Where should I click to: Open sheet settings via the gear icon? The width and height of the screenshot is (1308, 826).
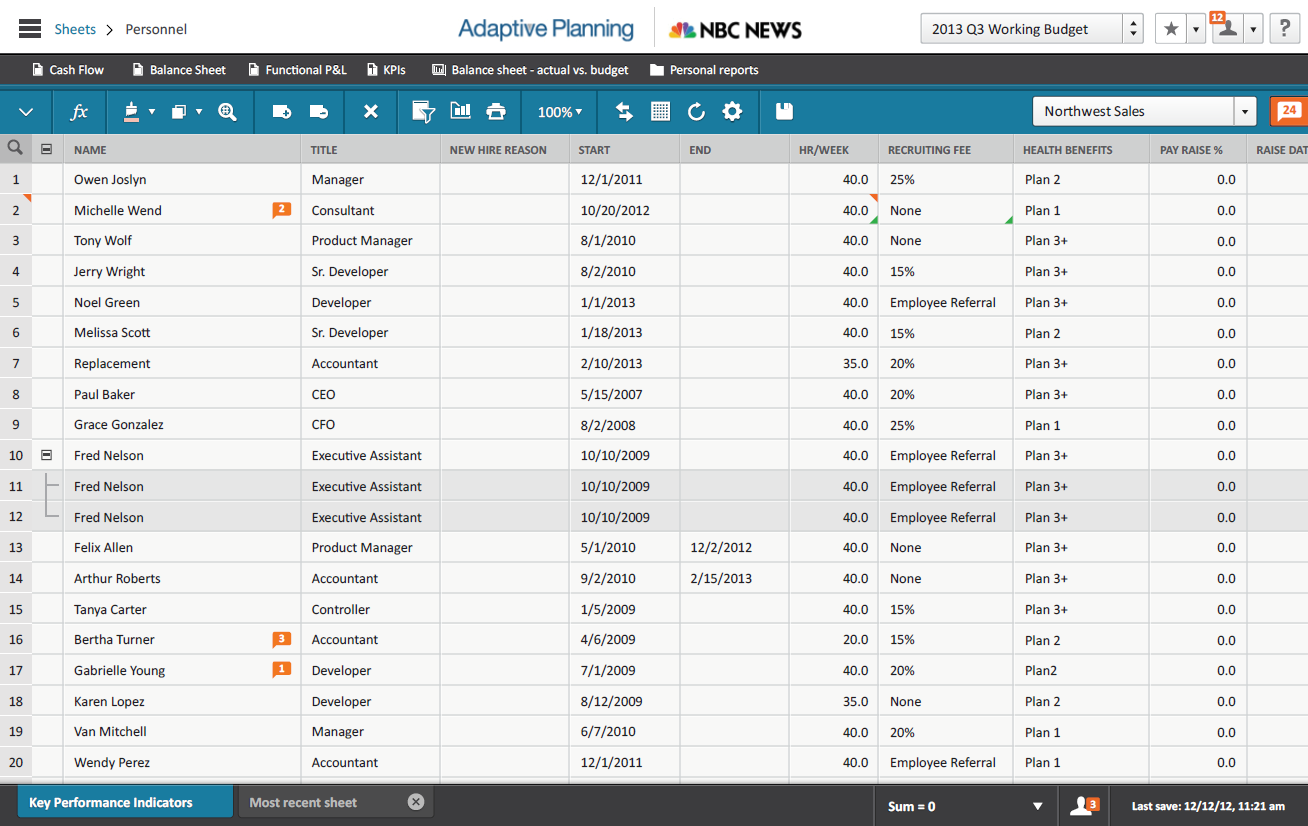tap(732, 111)
